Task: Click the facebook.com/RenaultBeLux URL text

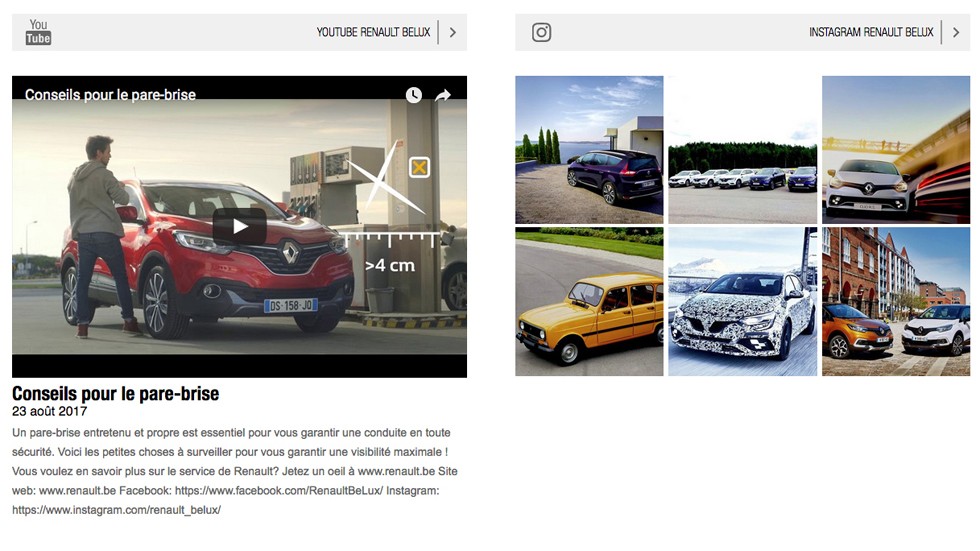Action: point(279,490)
